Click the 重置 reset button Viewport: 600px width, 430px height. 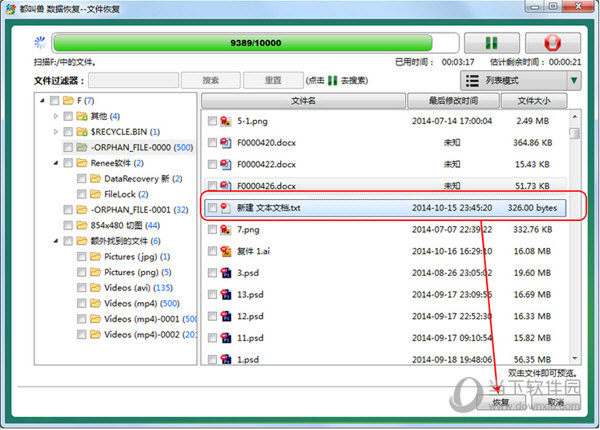tap(273, 80)
